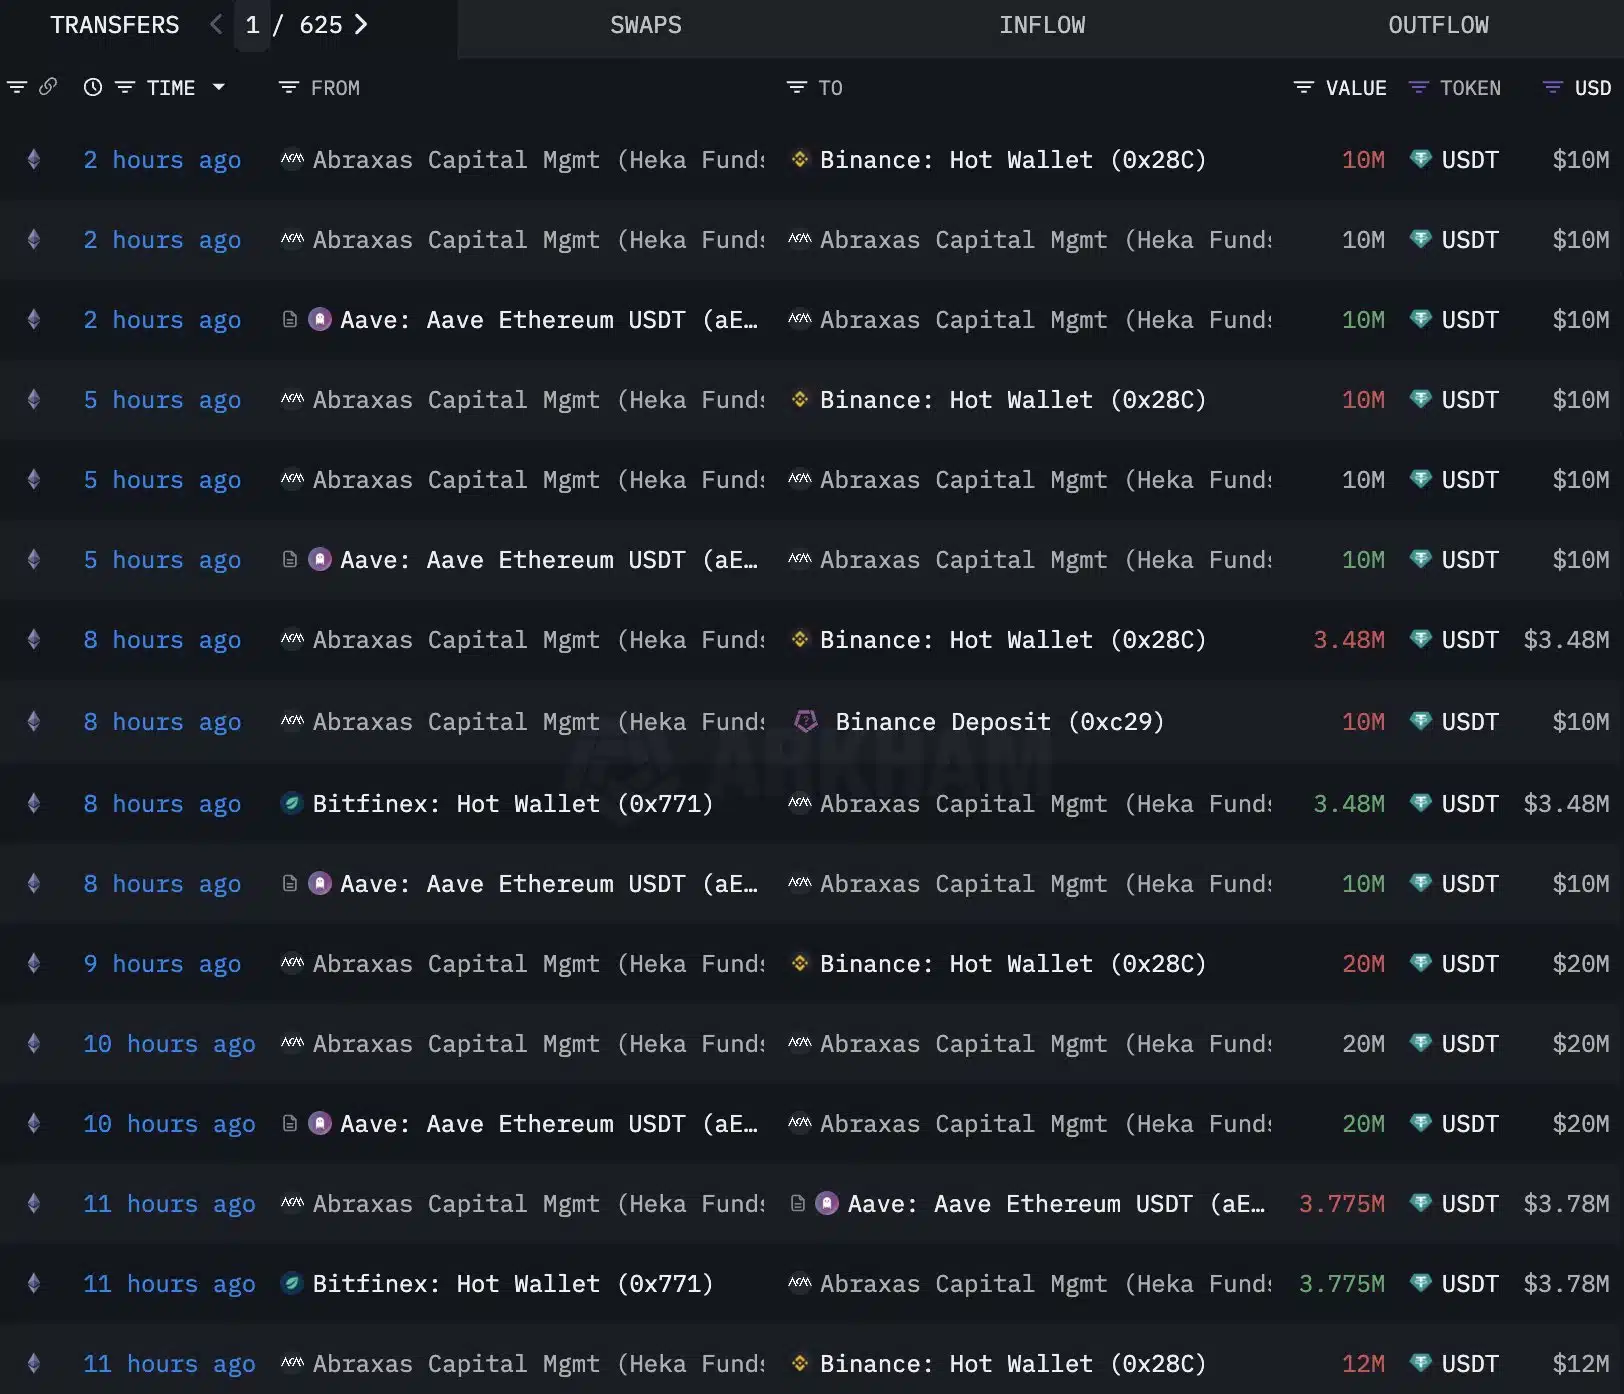Go to next transfers page
The image size is (1624, 1394).
tap(361, 25)
